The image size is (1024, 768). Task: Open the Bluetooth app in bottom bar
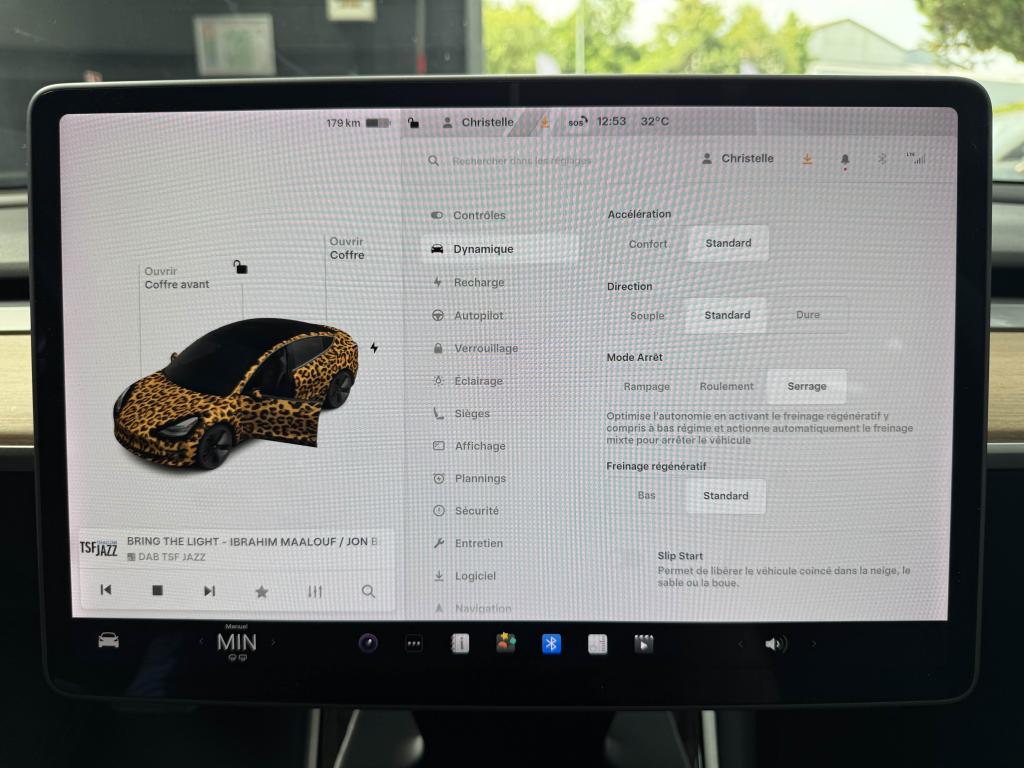[551, 644]
